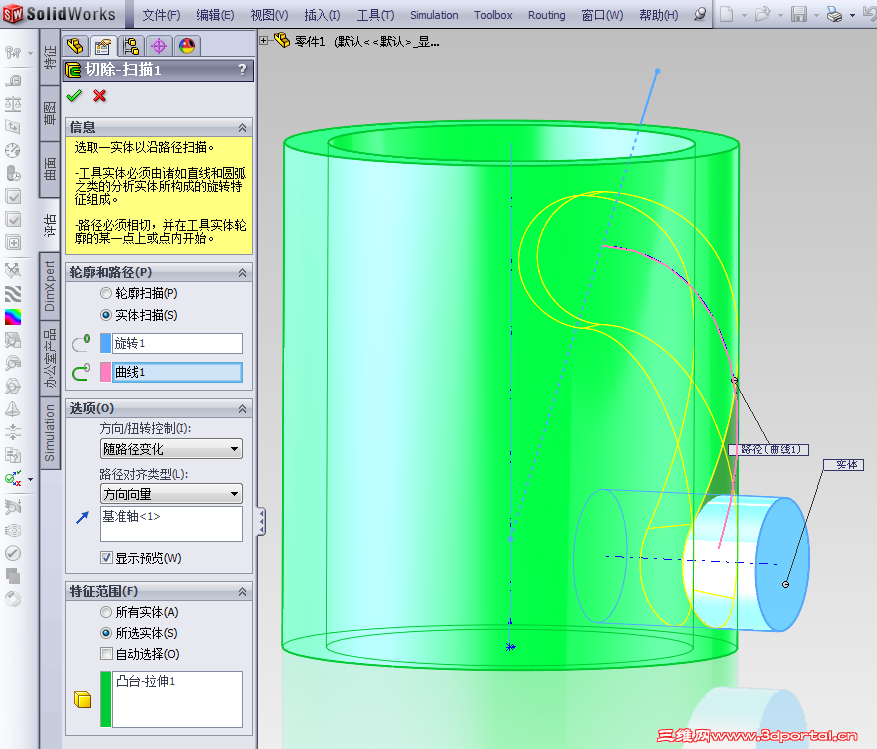Accept the cut-sweep with green checkmark
Screen dimensions: 877x749
tap(74, 96)
